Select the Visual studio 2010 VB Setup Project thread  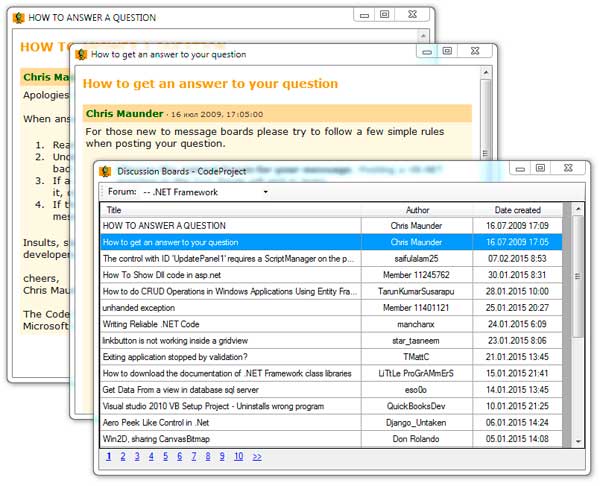pyautogui.click(x=331, y=406)
